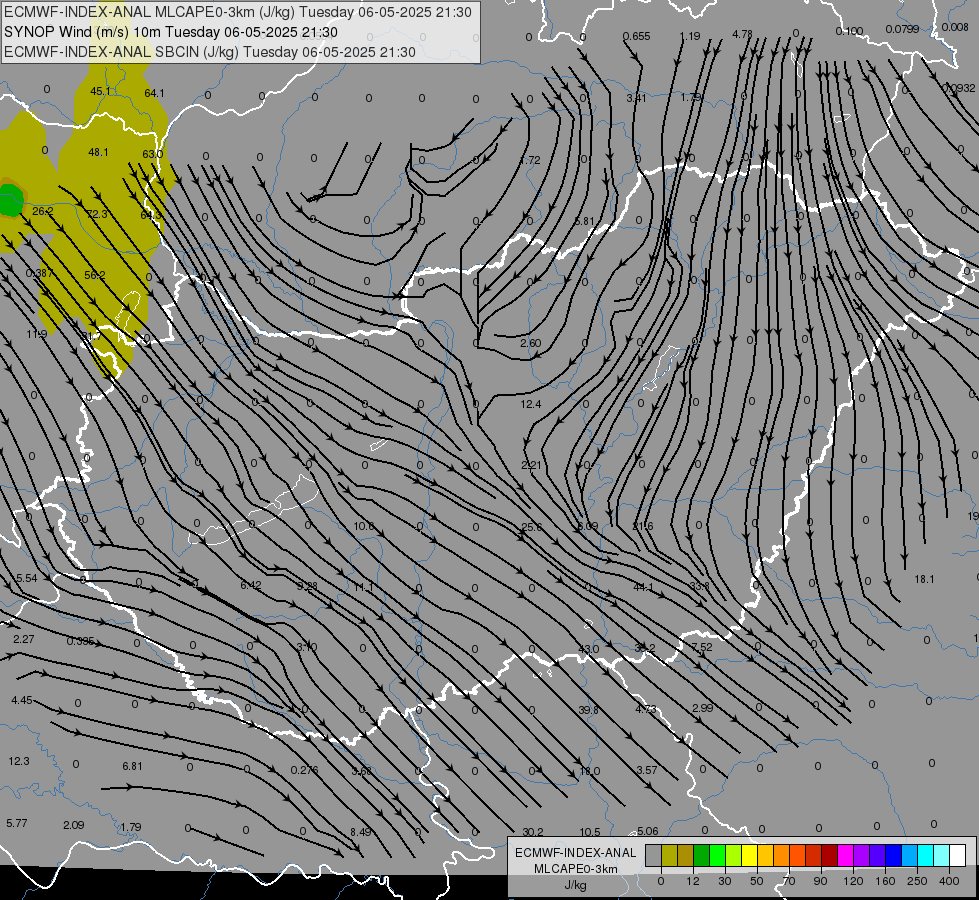979x900 pixels.
Task: Click the map value '12.3'
Action: 19,761
